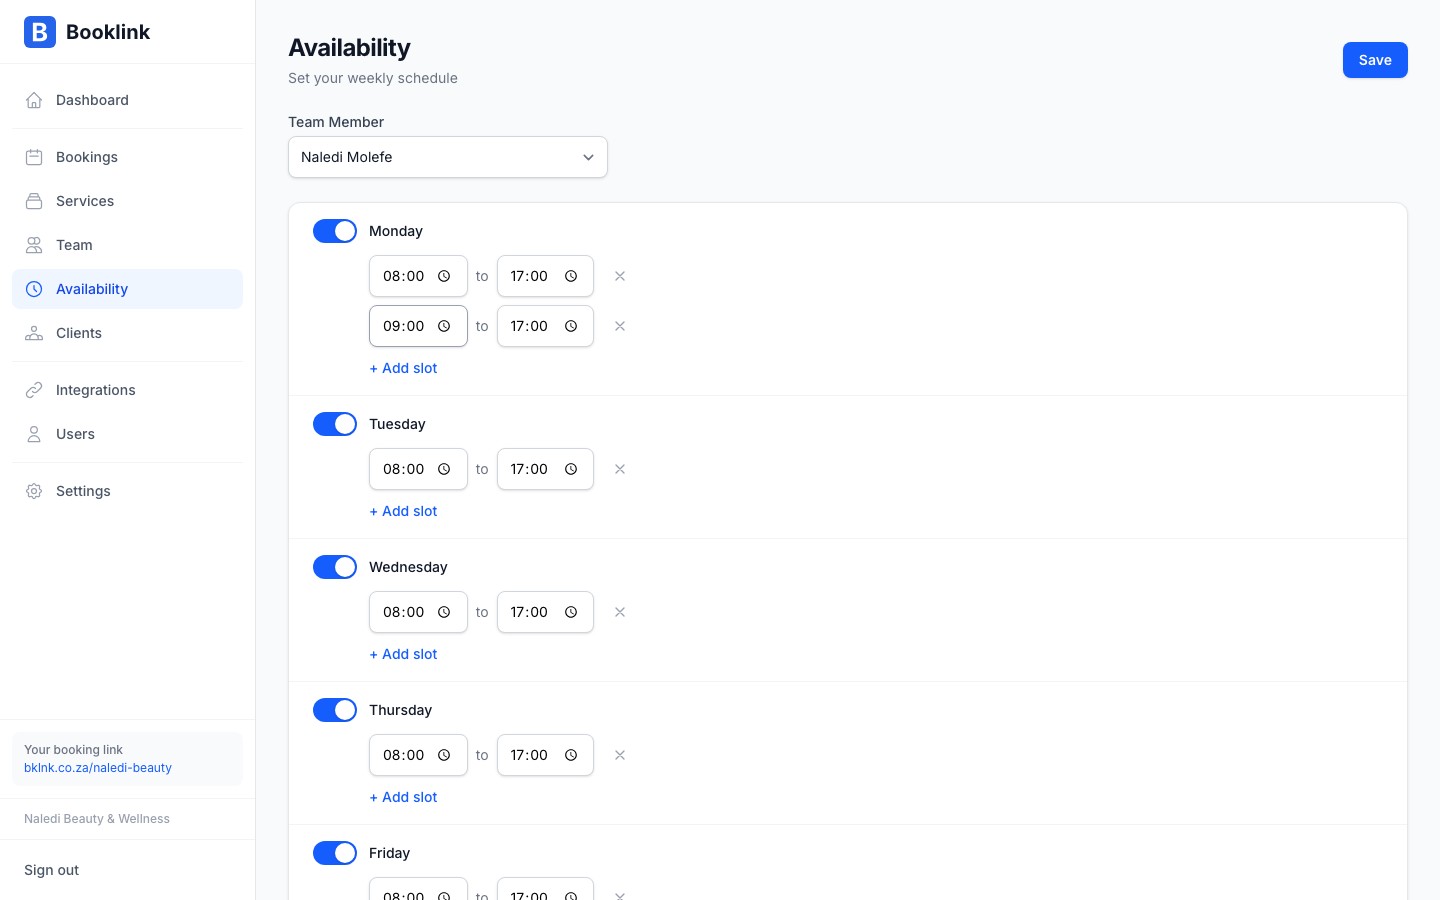The height and width of the screenshot is (900, 1440).
Task: Open Integrations via the link icon
Action: 34,390
